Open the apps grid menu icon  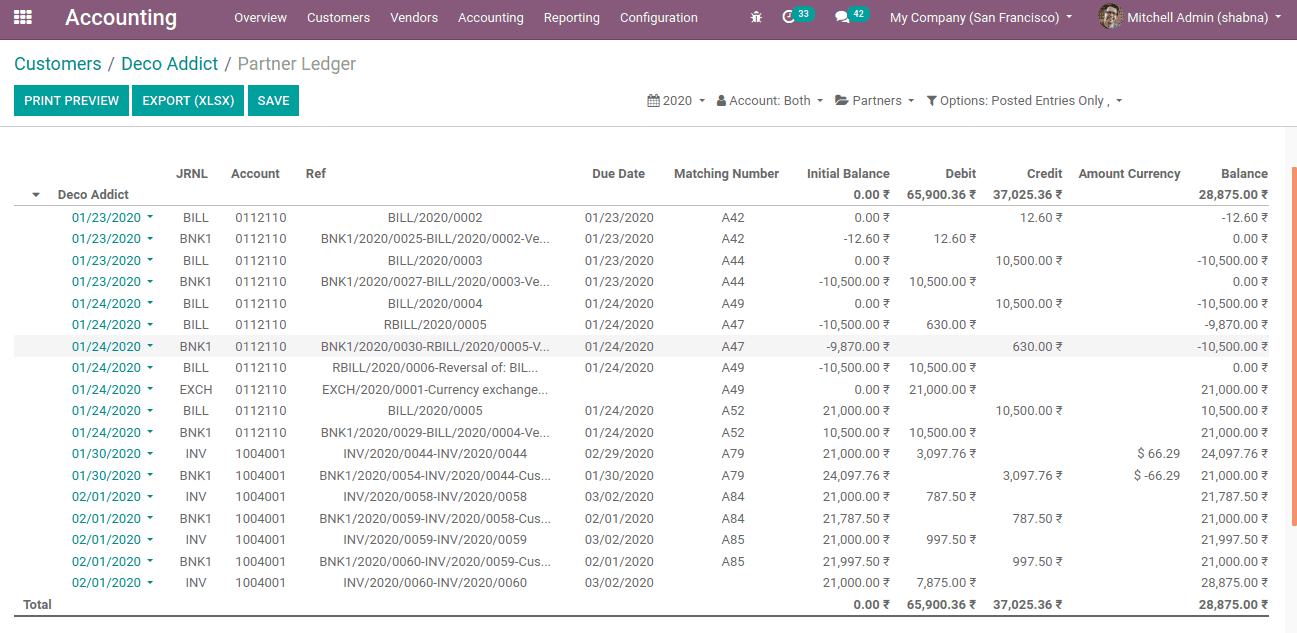click(x=23, y=17)
